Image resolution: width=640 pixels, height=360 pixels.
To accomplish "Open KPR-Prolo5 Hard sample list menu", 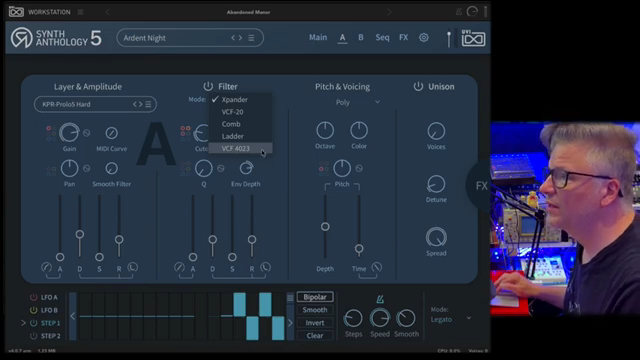I will coord(148,104).
